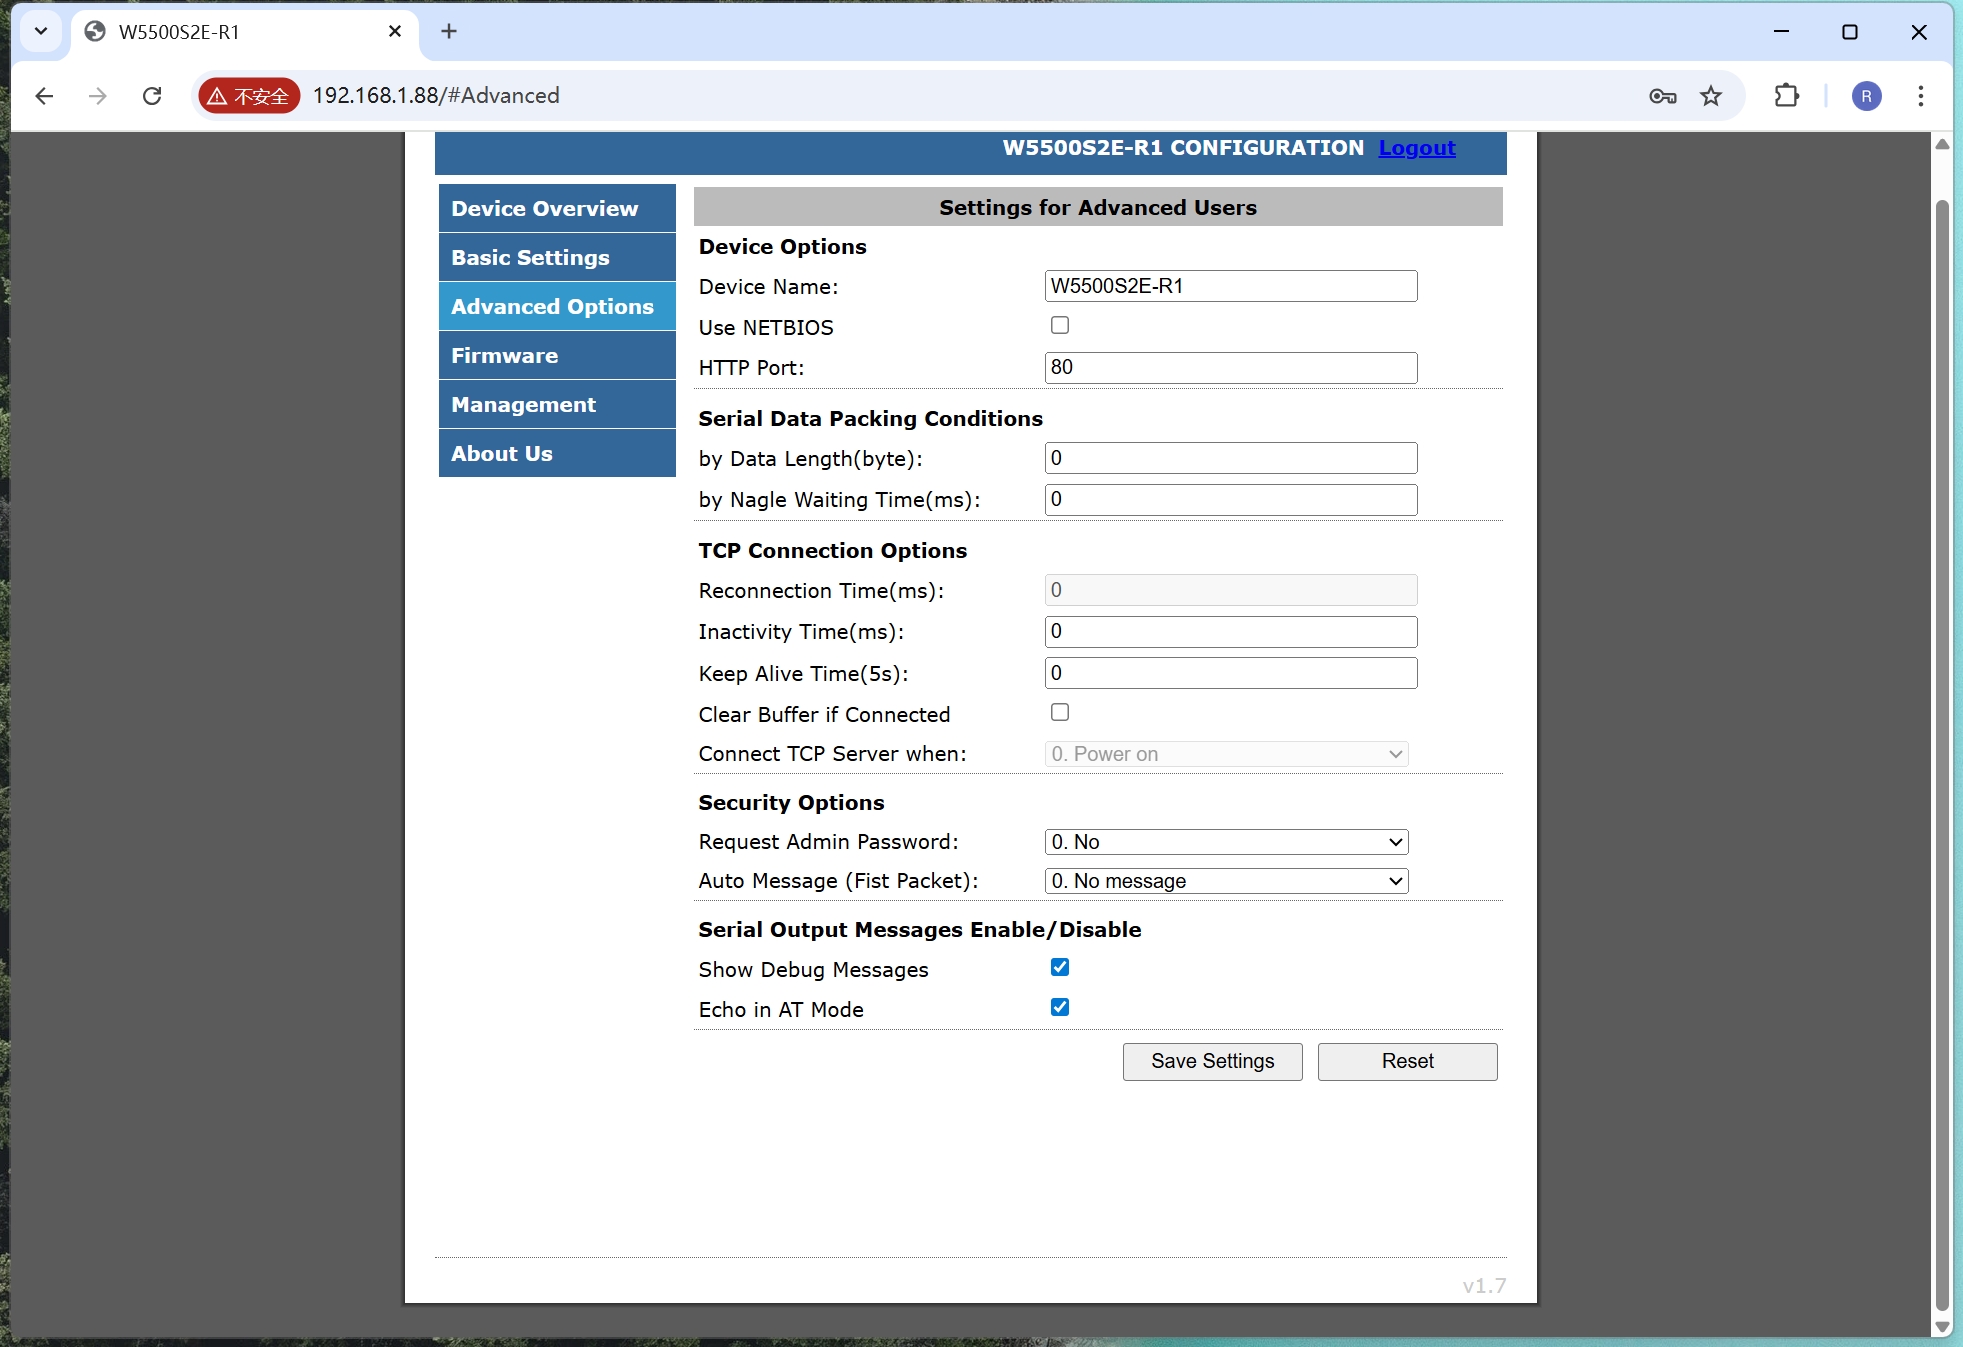Click the Logout link
1963x1347 pixels.
1416,148
